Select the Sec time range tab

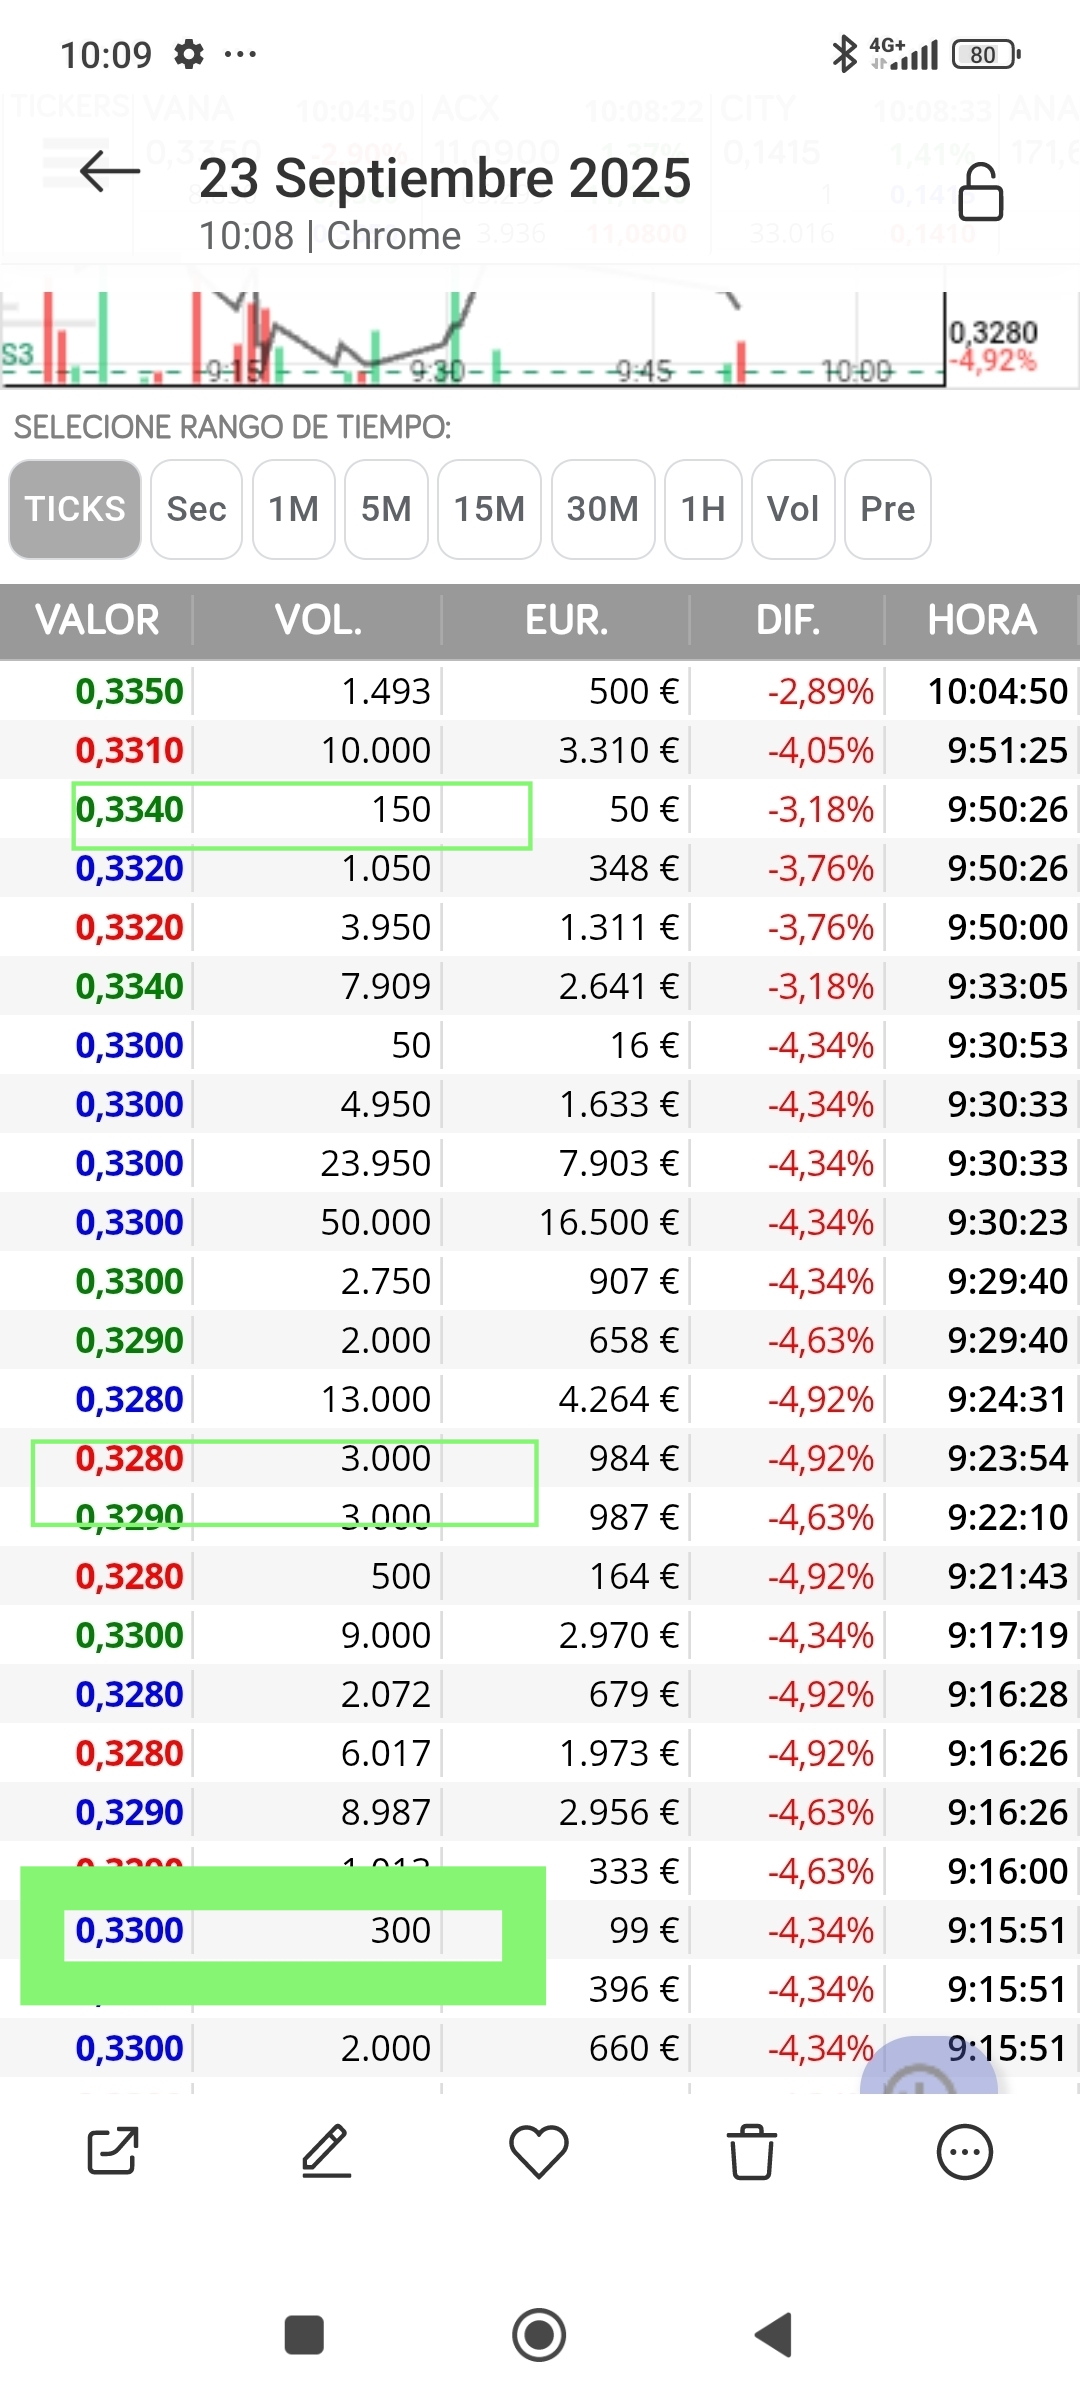(x=196, y=509)
